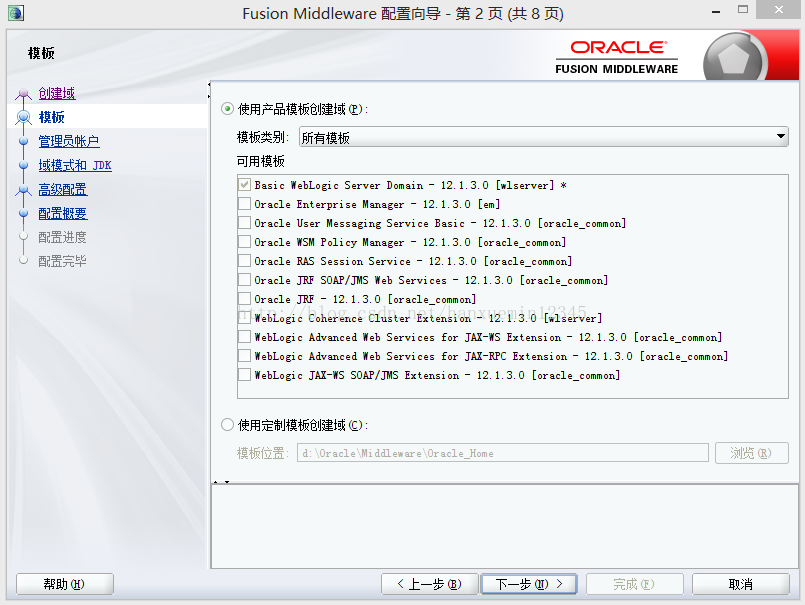This screenshot has height=605, width=805.
Task: Click the 浏览(R) browse button
Action: click(x=752, y=453)
